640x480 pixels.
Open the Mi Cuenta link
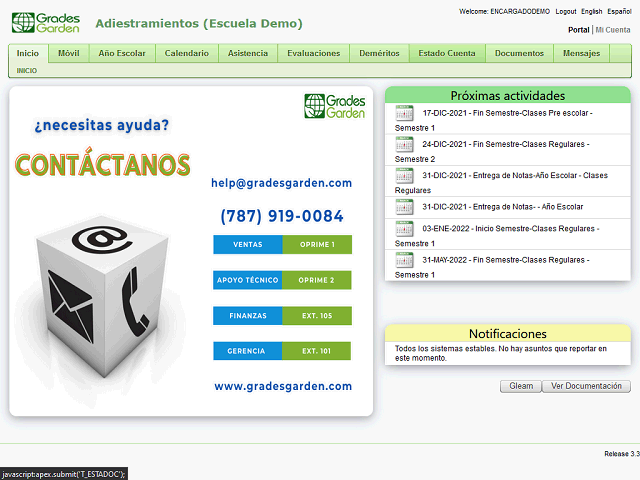click(613, 30)
